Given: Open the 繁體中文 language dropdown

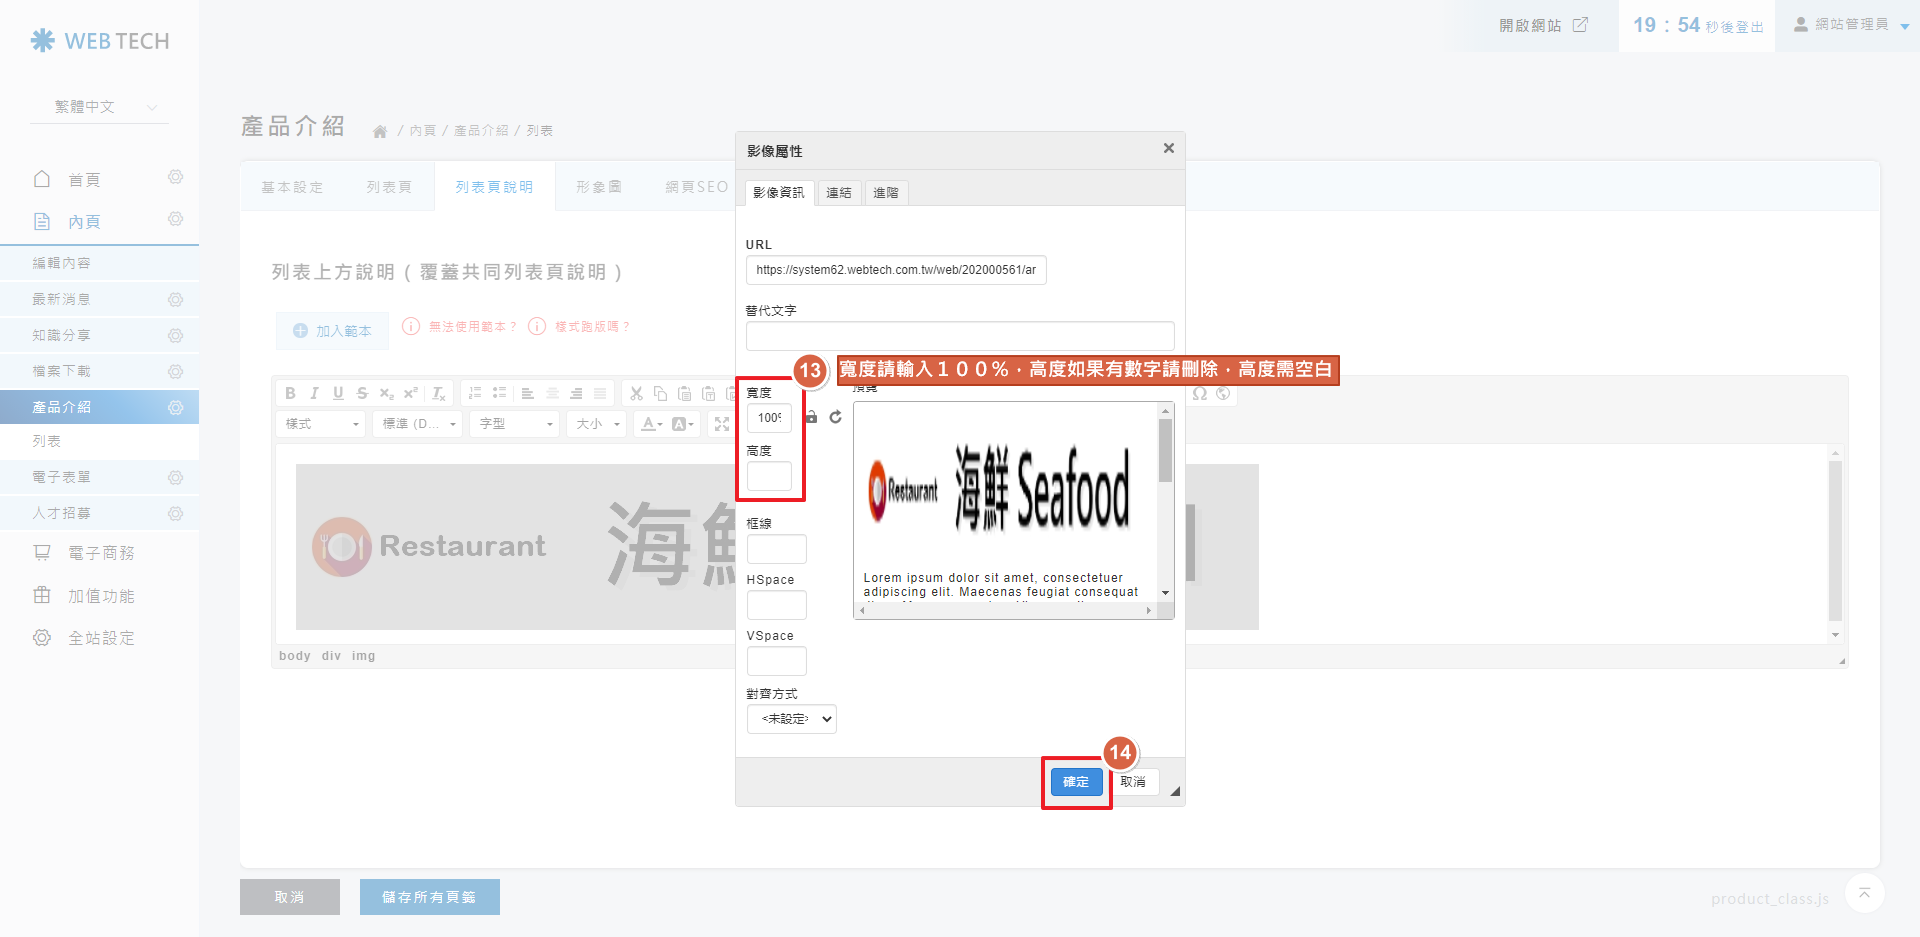Looking at the screenshot, I should (105, 107).
